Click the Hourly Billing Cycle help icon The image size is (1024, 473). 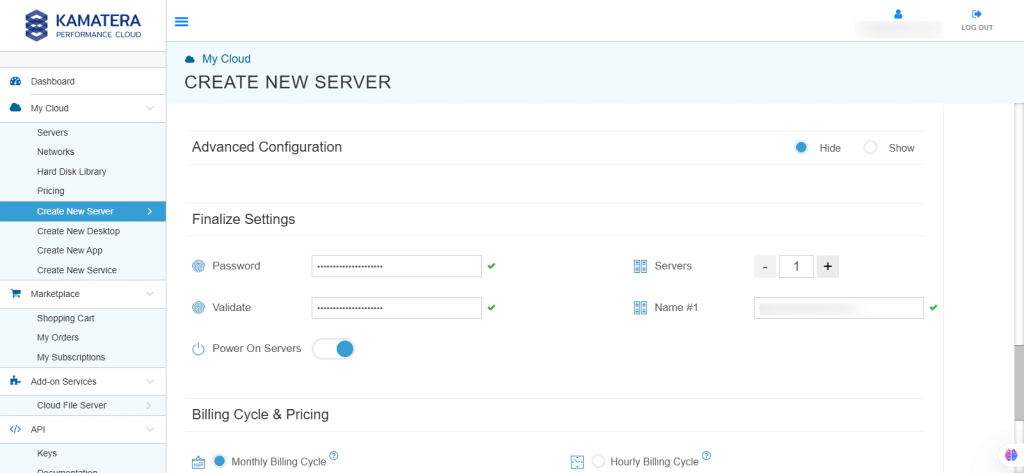click(707, 456)
